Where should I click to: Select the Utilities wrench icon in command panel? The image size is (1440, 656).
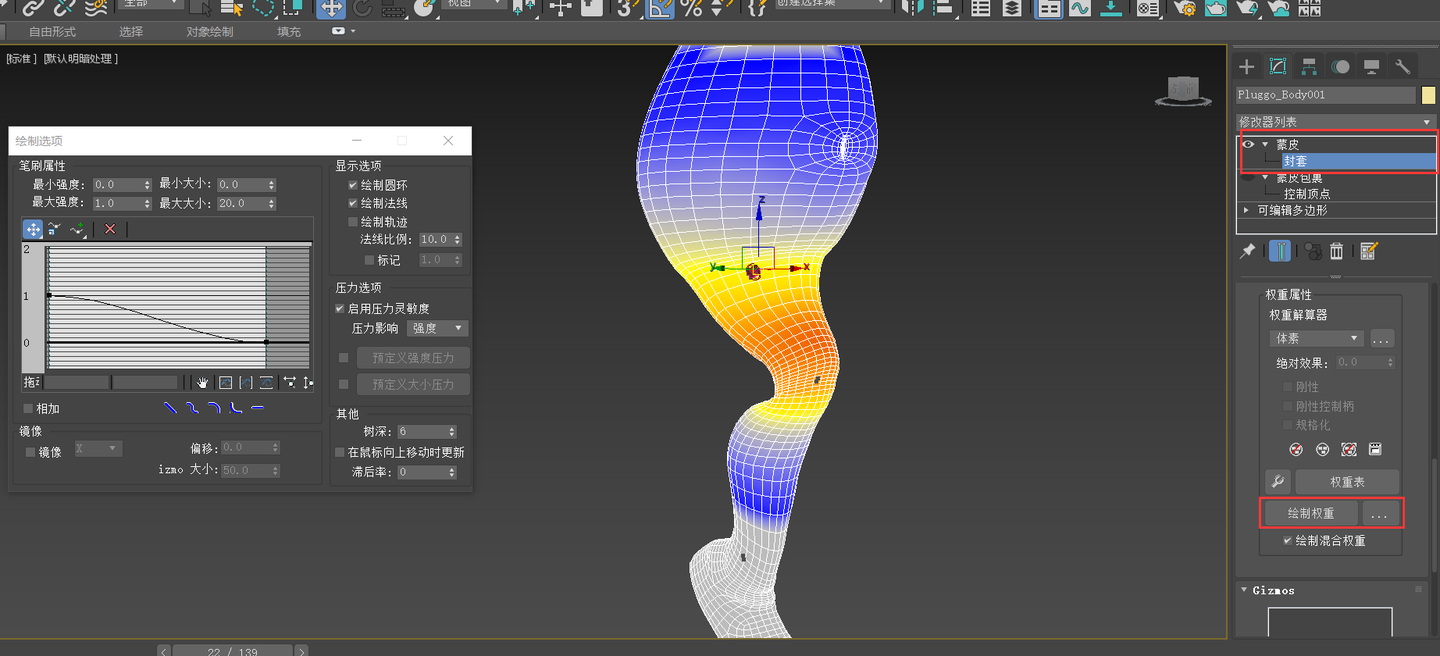(x=1402, y=66)
